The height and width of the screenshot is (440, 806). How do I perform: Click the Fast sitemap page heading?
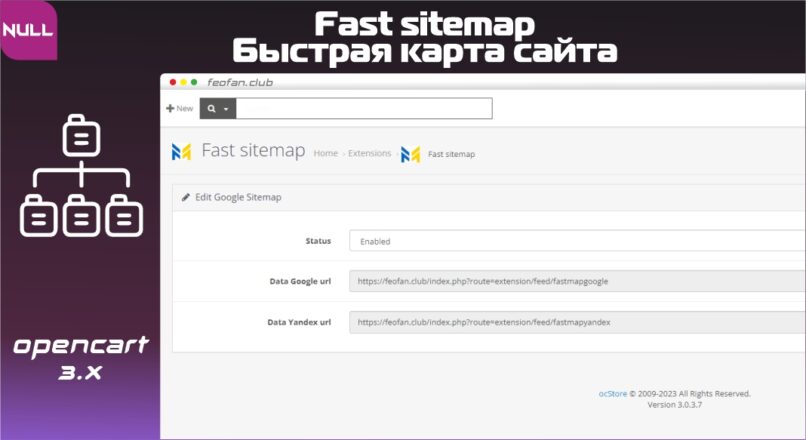click(253, 151)
